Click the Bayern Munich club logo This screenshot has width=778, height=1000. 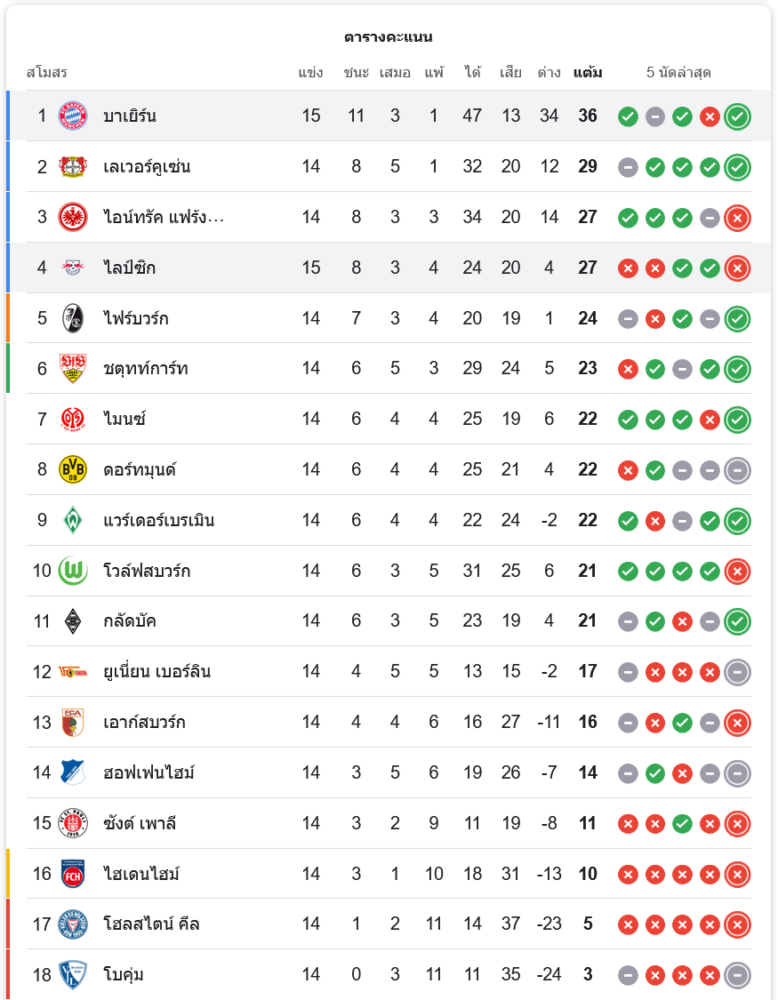[73, 116]
